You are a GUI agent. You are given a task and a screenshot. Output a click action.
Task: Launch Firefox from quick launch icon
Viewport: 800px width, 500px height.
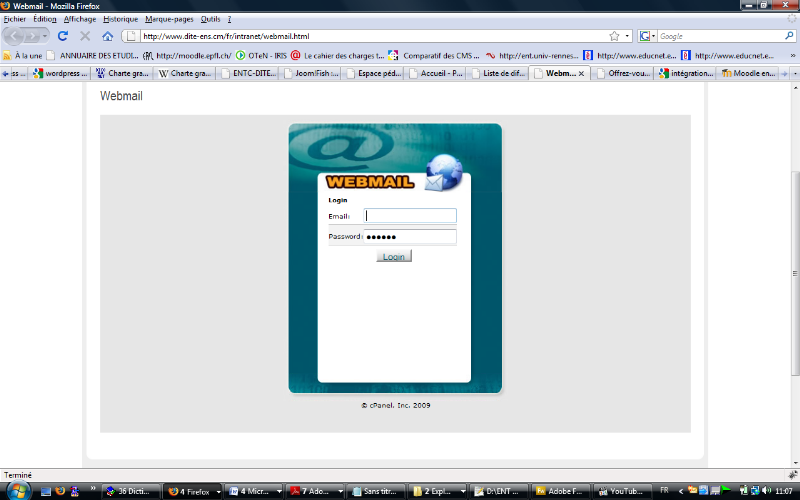click(x=60, y=491)
